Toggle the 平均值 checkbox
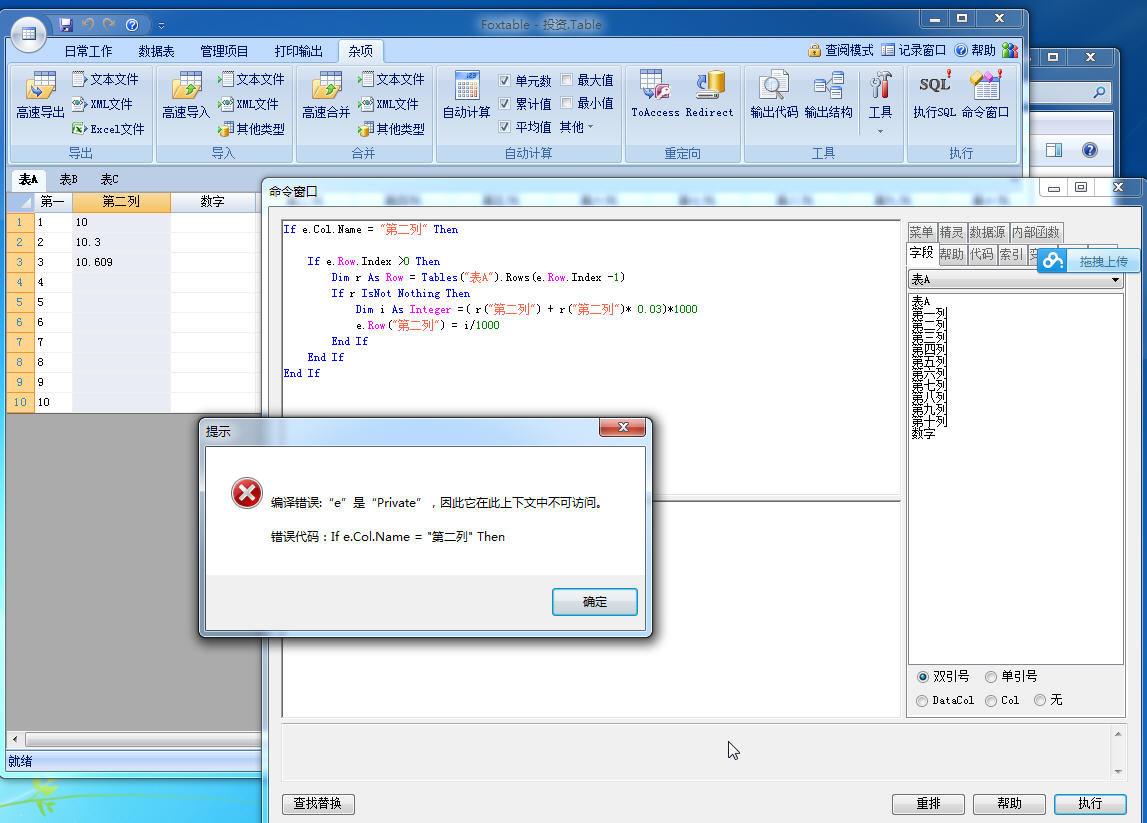The image size is (1147, 823). (504, 127)
